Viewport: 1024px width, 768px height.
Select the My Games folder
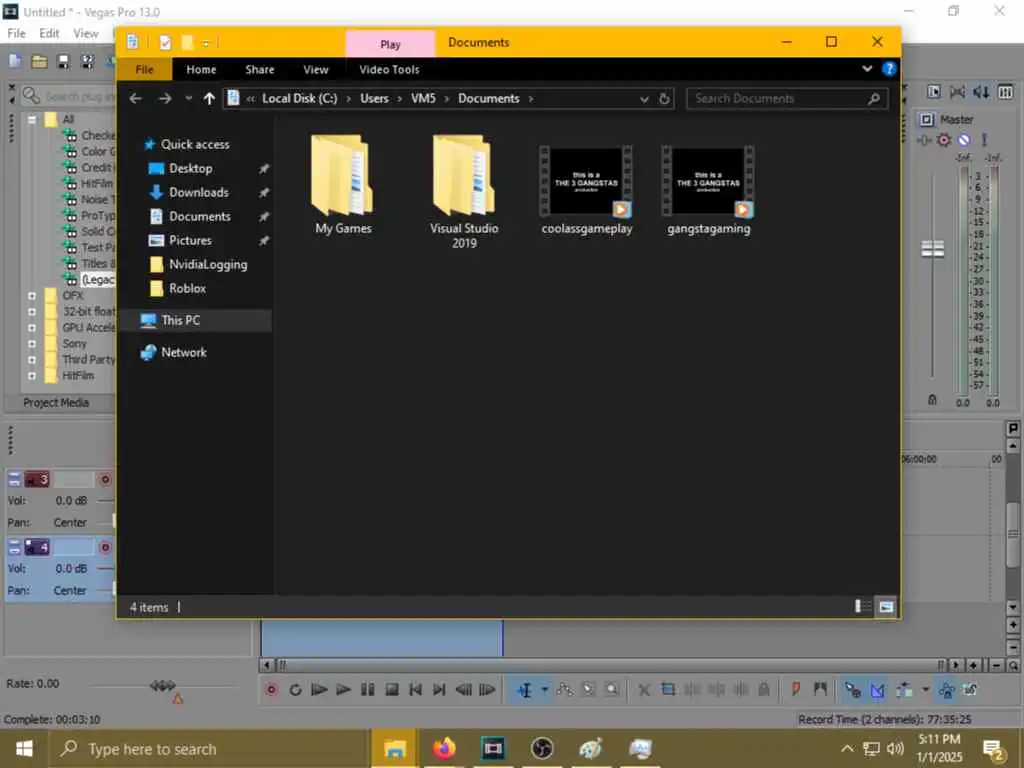(x=344, y=185)
